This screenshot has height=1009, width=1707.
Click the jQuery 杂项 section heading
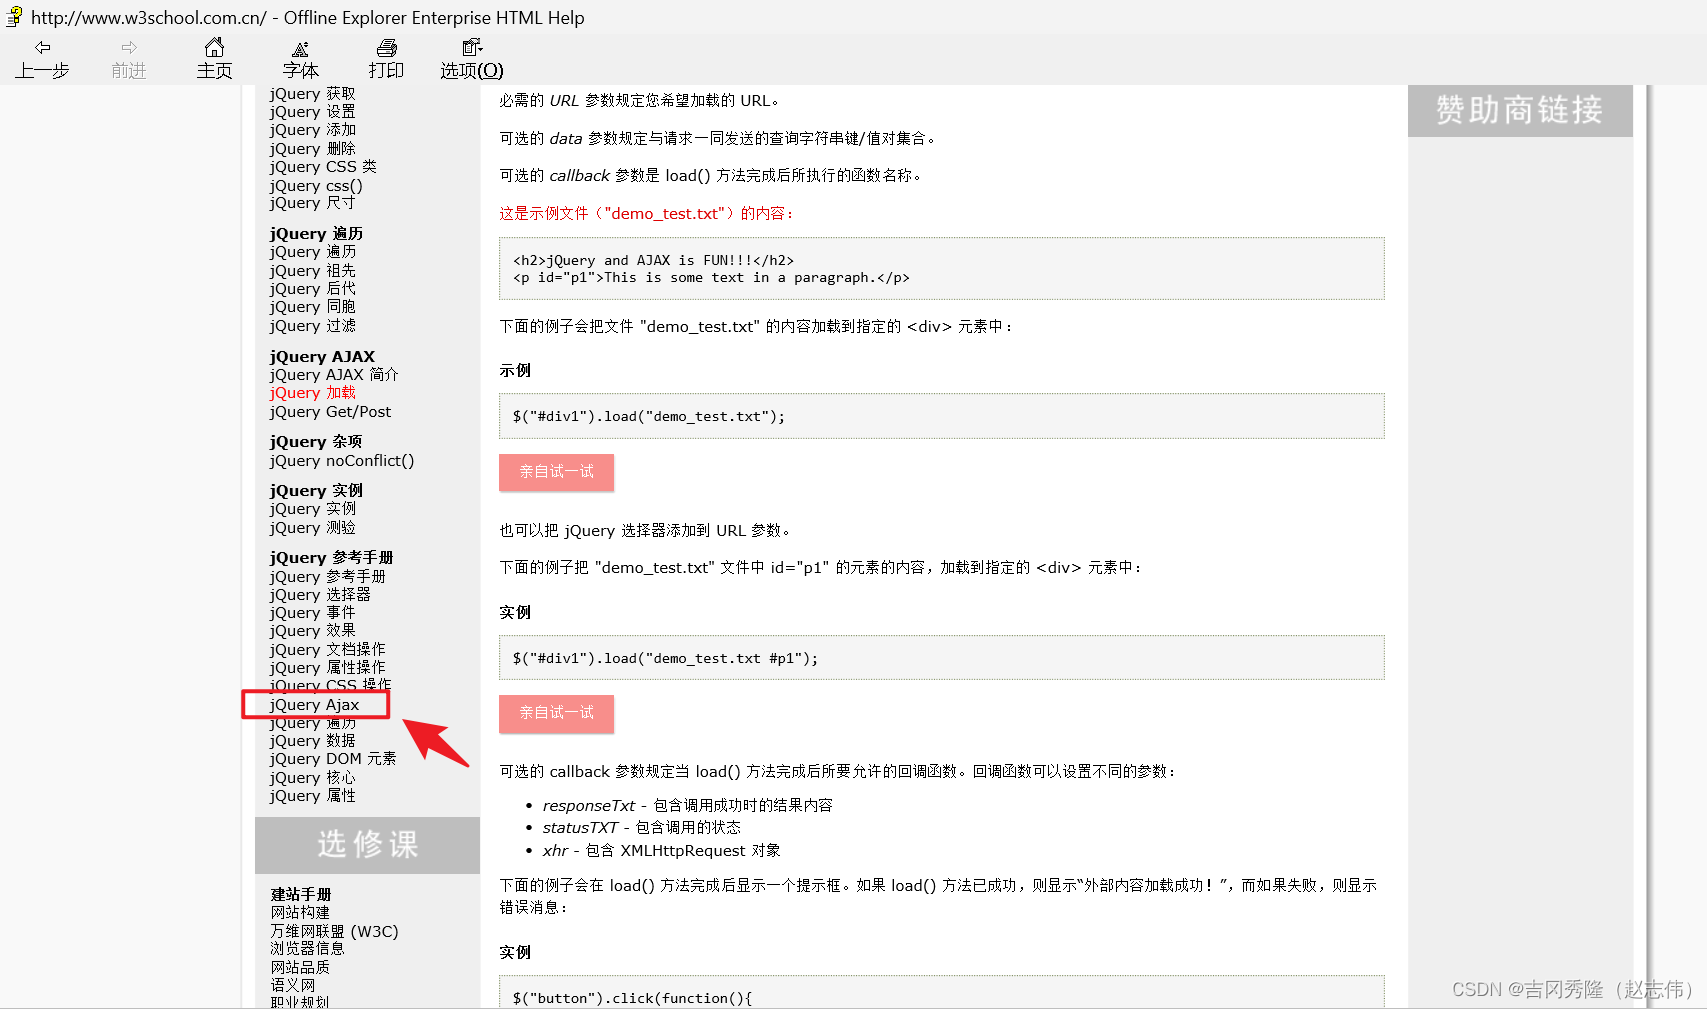pos(316,442)
